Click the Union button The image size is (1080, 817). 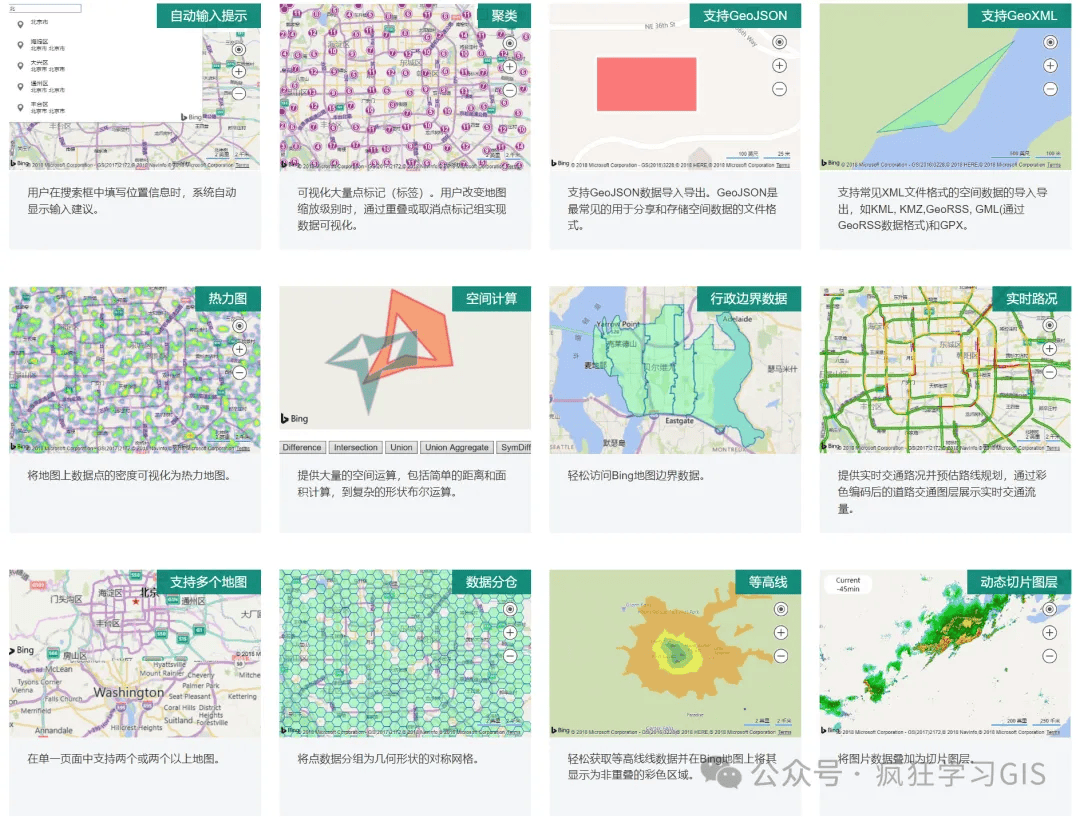click(x=401, y=448)
